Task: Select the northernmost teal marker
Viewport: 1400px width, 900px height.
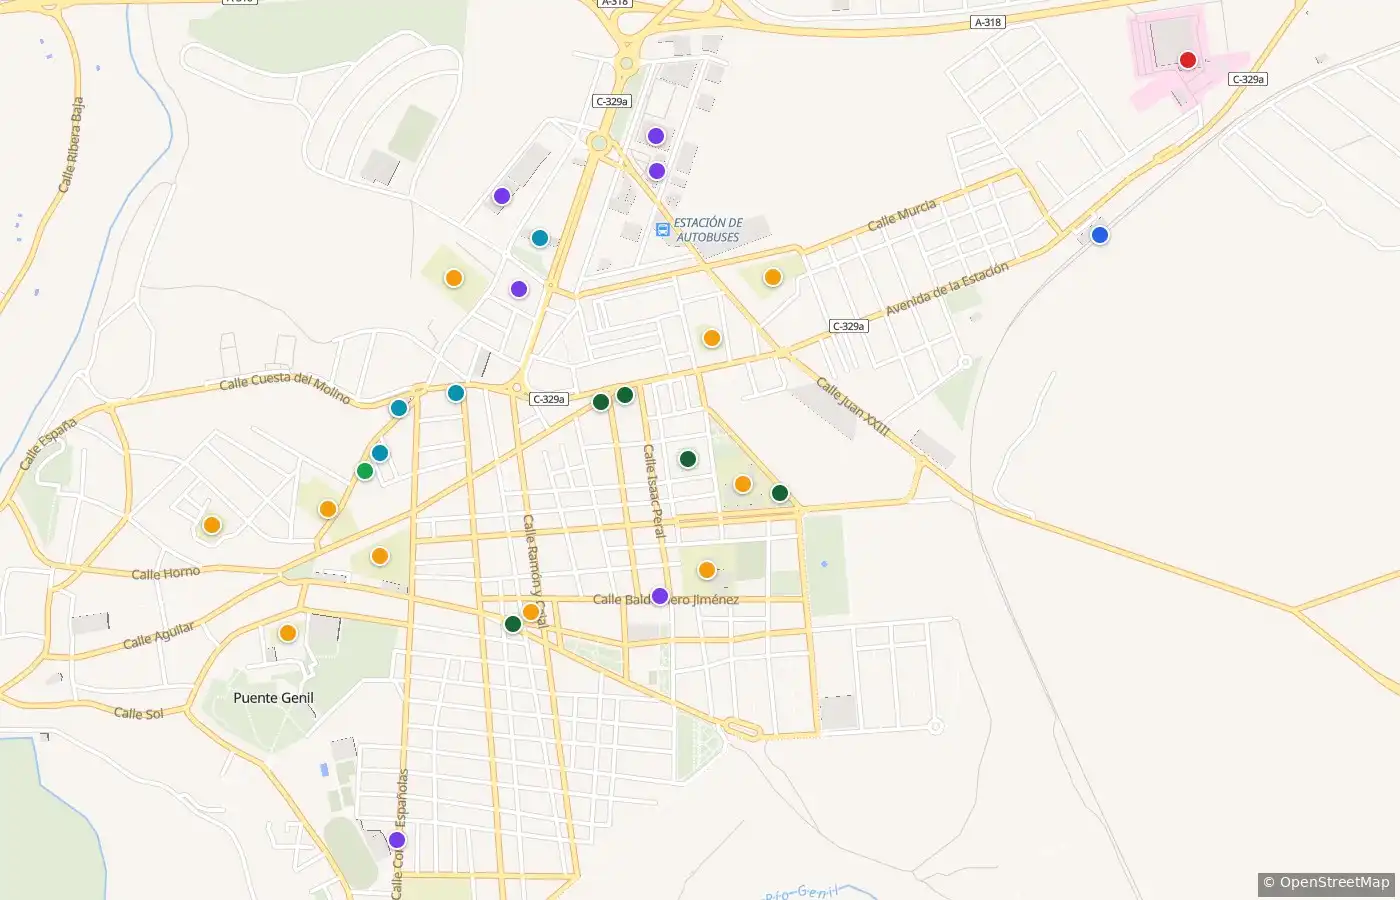Action: click(540, 238)
